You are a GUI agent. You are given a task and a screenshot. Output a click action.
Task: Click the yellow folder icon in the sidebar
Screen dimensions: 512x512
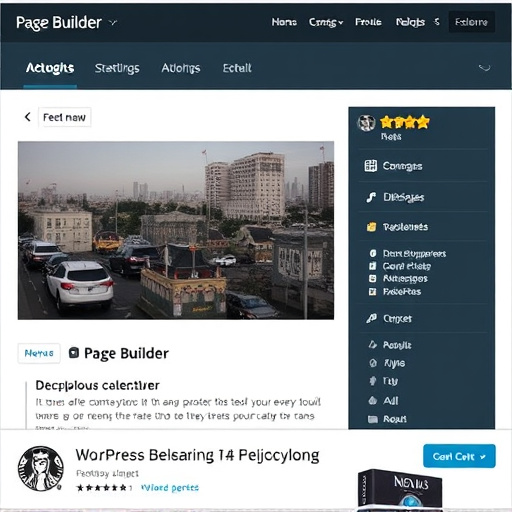(371, 227)
